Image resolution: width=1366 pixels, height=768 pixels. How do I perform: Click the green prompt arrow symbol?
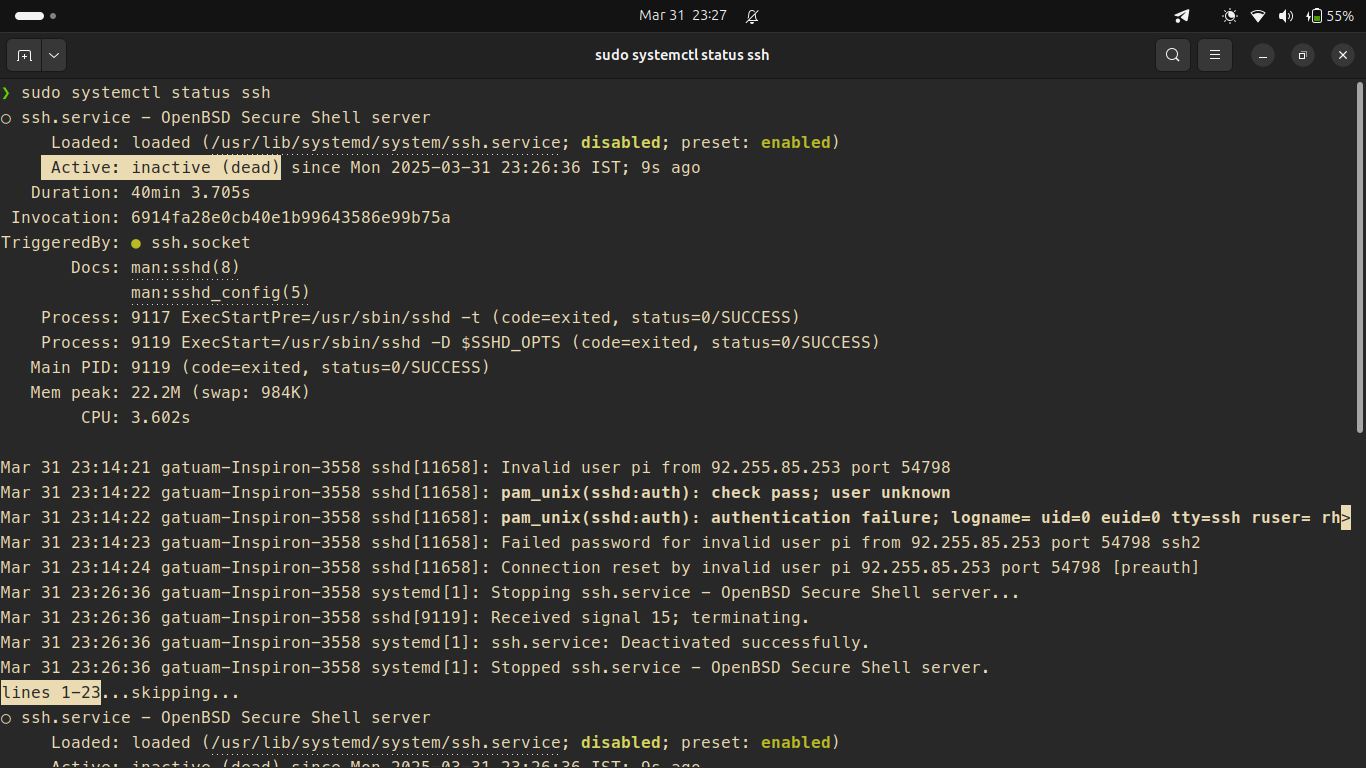coord(6,93)
